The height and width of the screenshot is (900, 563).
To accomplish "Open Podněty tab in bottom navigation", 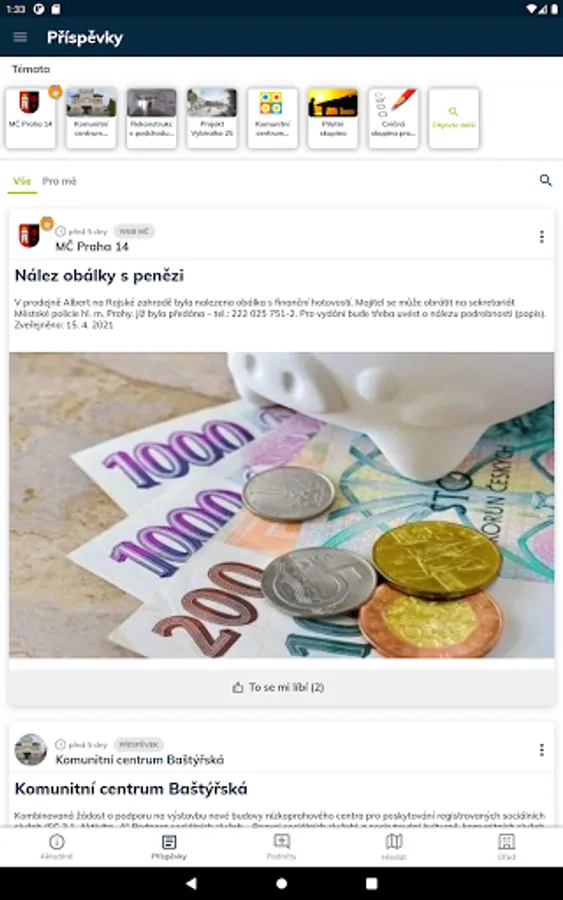I will pyautogui.click(x=281, y=847).
